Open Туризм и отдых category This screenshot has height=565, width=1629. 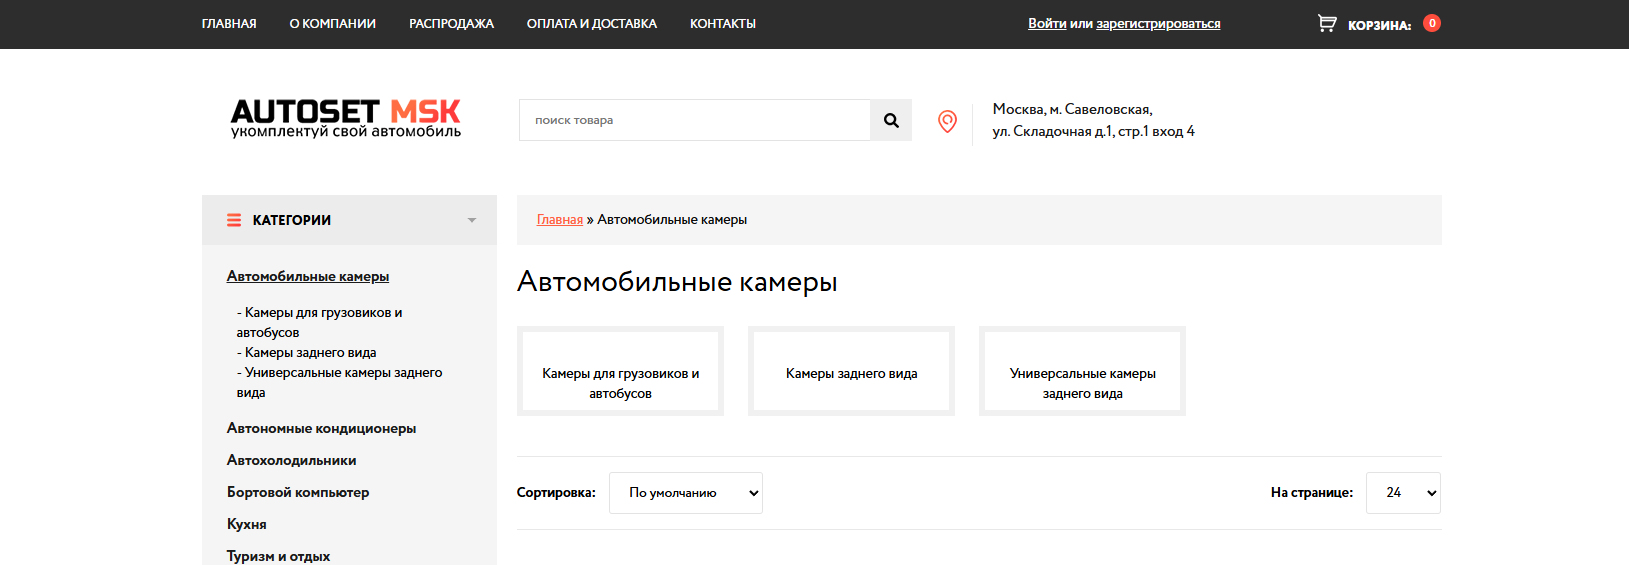pyautogui.click(x=278, y=556)
